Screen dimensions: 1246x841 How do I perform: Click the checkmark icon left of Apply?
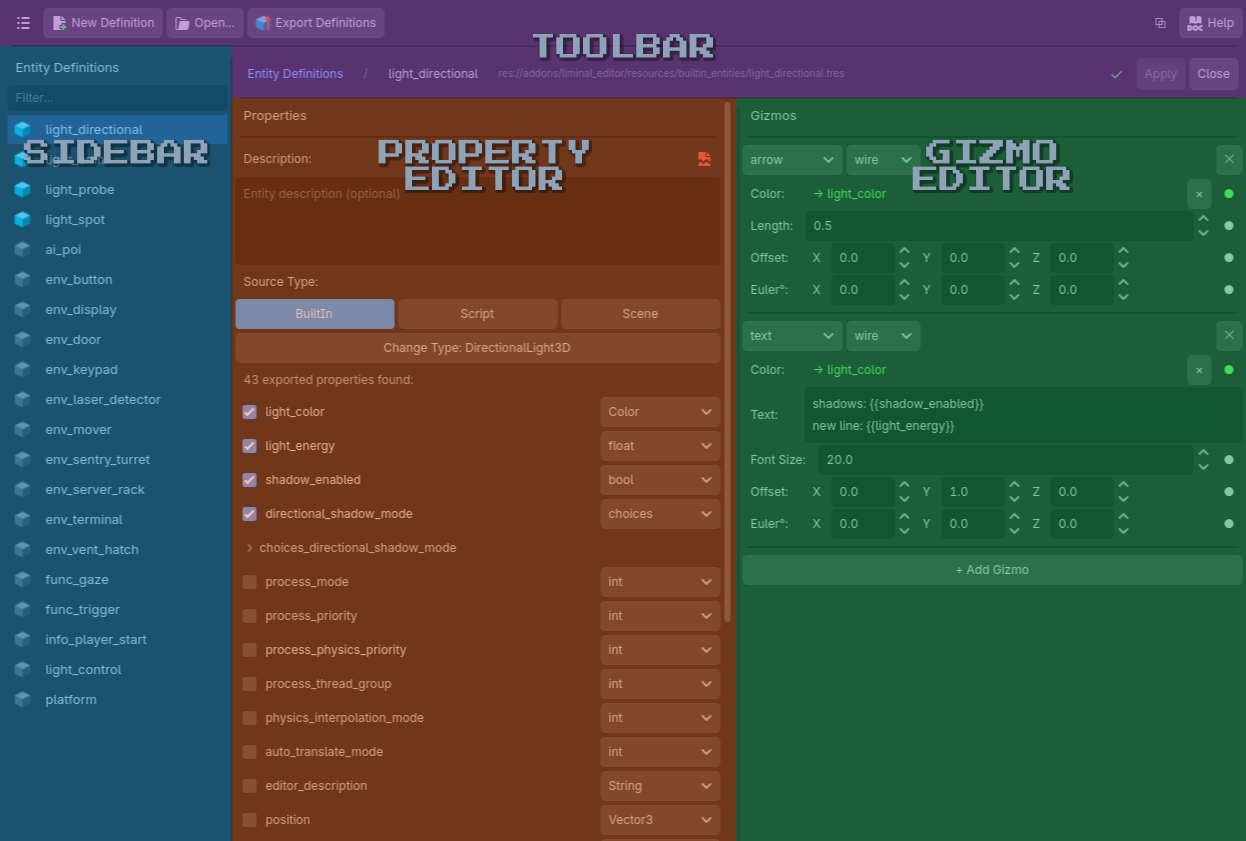pos(1116,74)
